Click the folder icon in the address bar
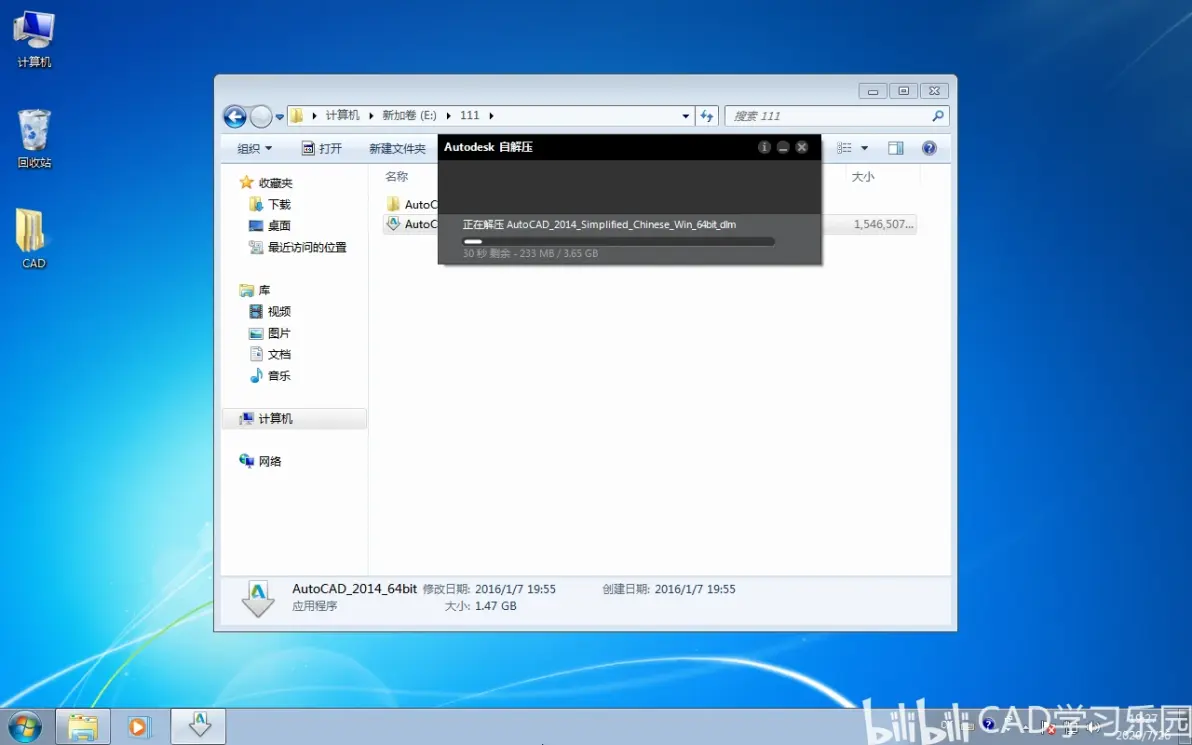 coord(297,116)
